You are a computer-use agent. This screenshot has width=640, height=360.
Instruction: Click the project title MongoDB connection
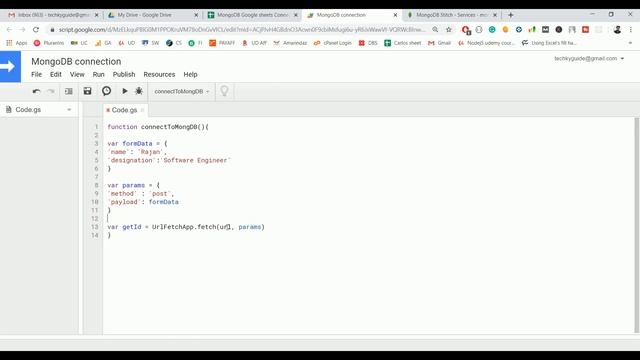(x=76, y=62)
